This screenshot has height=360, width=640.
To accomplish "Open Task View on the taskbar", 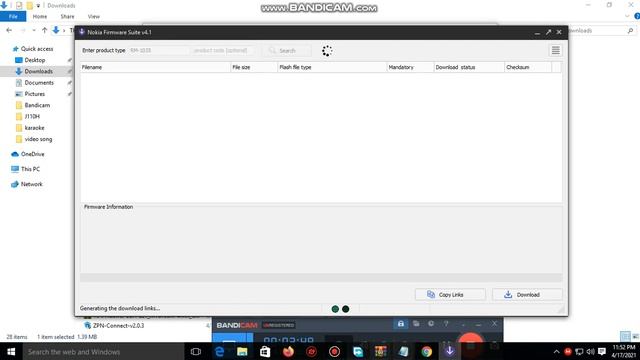I will [x=196, y=351].
